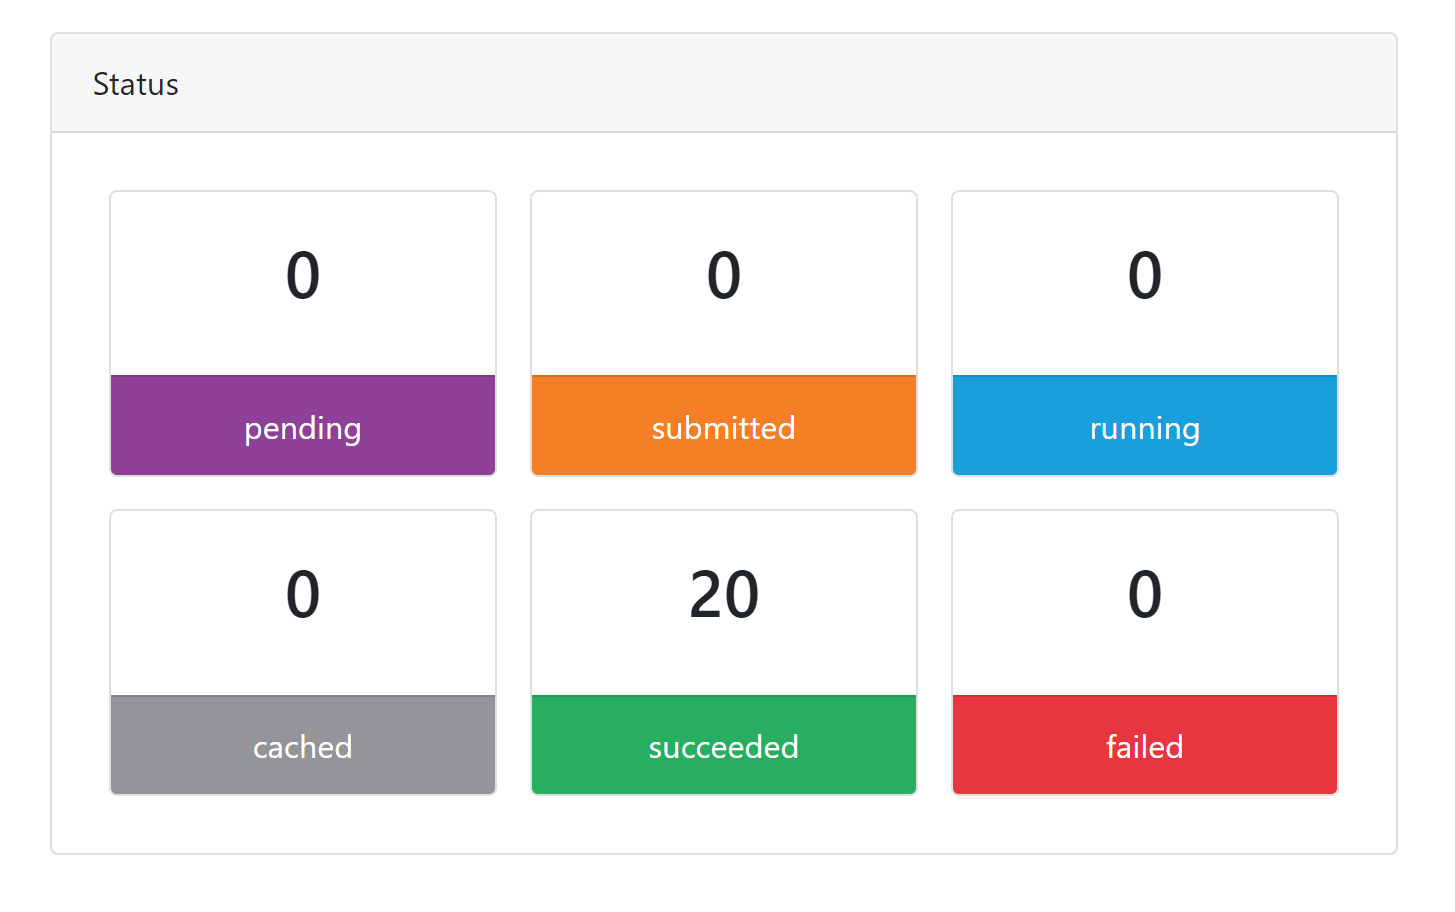Click the gray cached label
Image resolution: width=1455 pixels, height=912 pixels.
tap(303, 745)
